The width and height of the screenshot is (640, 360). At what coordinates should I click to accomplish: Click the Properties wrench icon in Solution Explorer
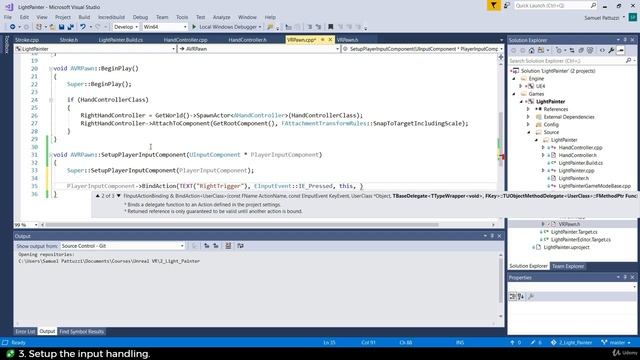click(611, 51)
